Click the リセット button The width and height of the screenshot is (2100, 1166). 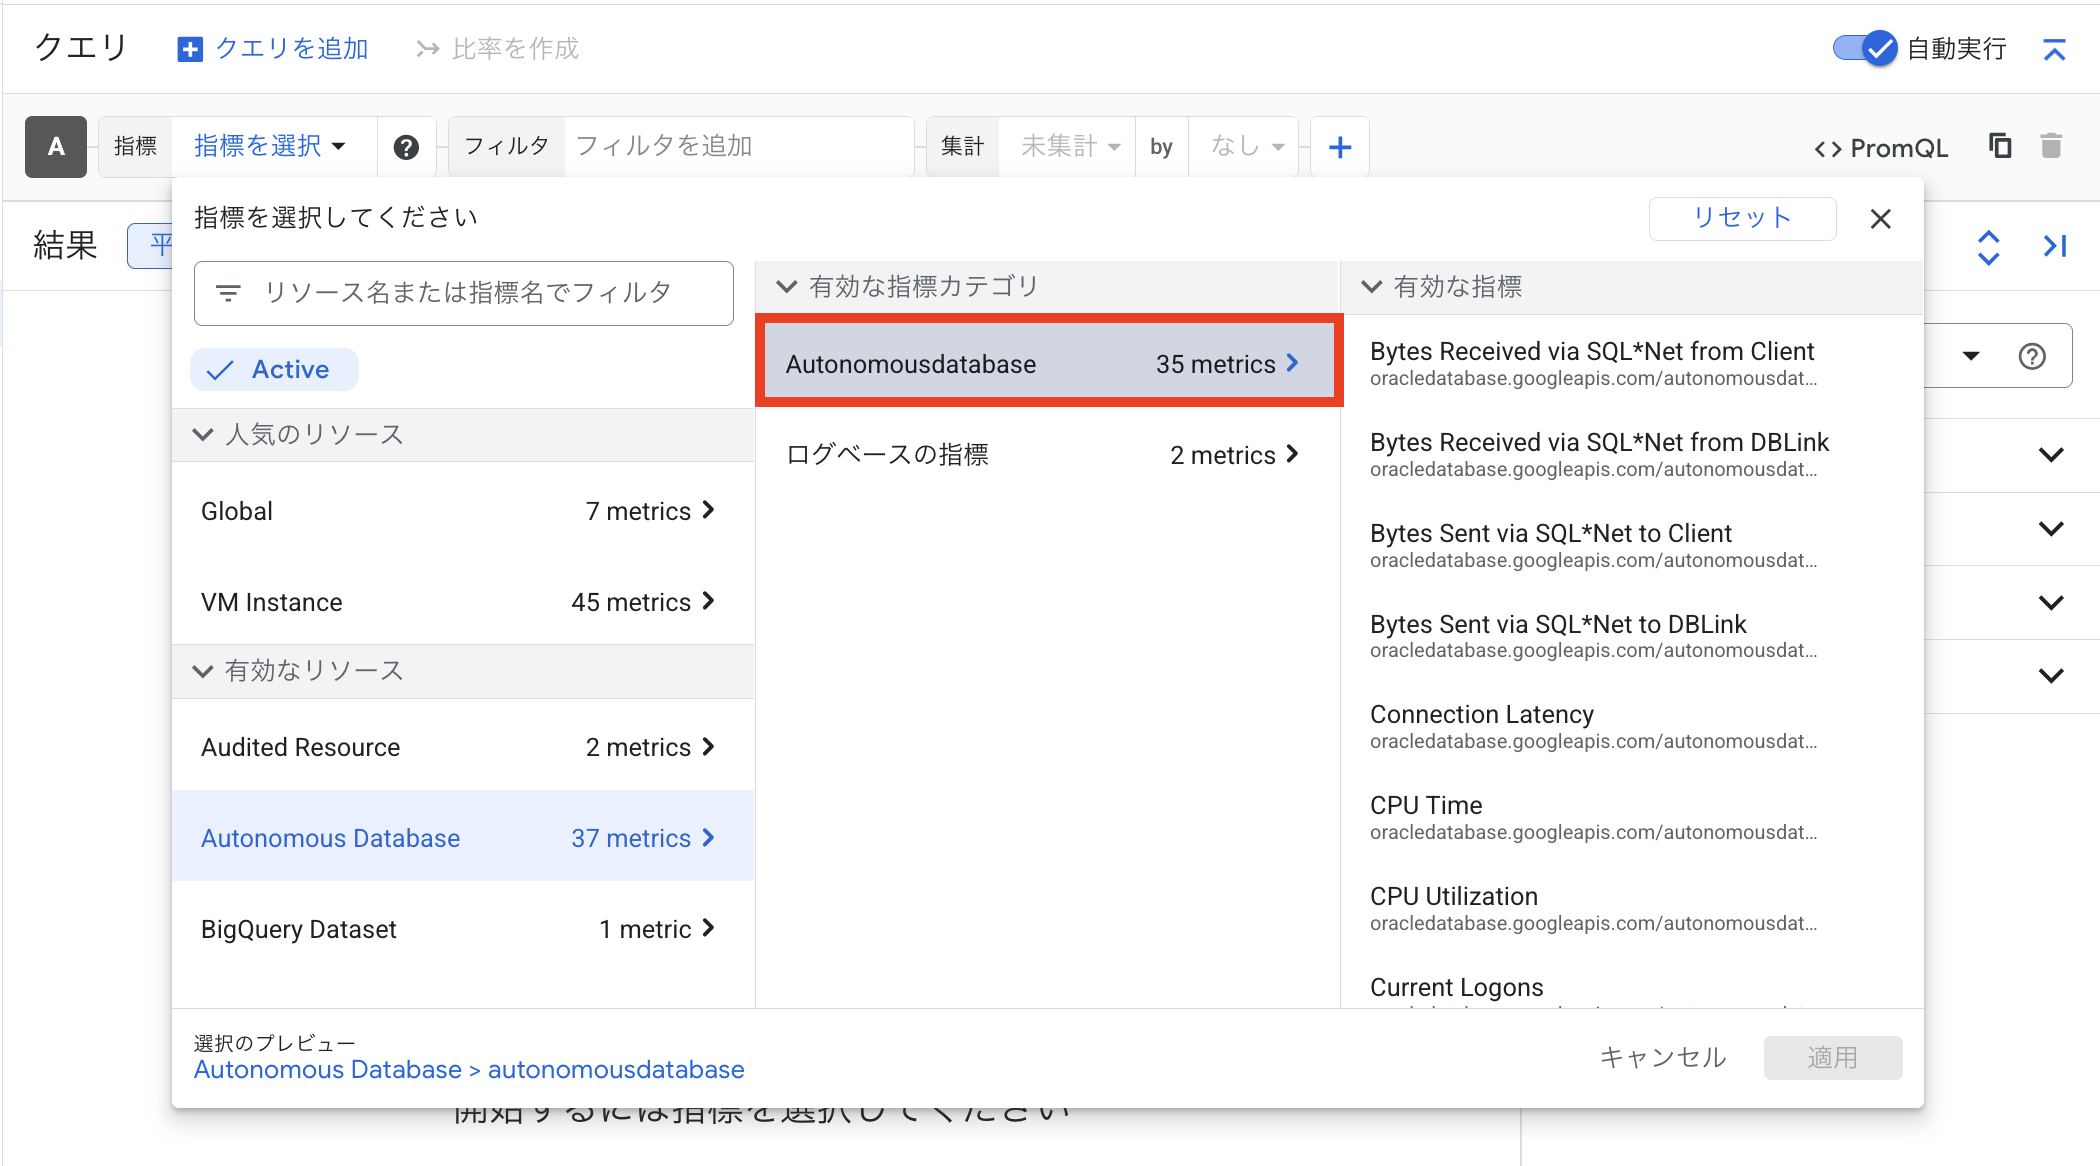coord(1741,218)
